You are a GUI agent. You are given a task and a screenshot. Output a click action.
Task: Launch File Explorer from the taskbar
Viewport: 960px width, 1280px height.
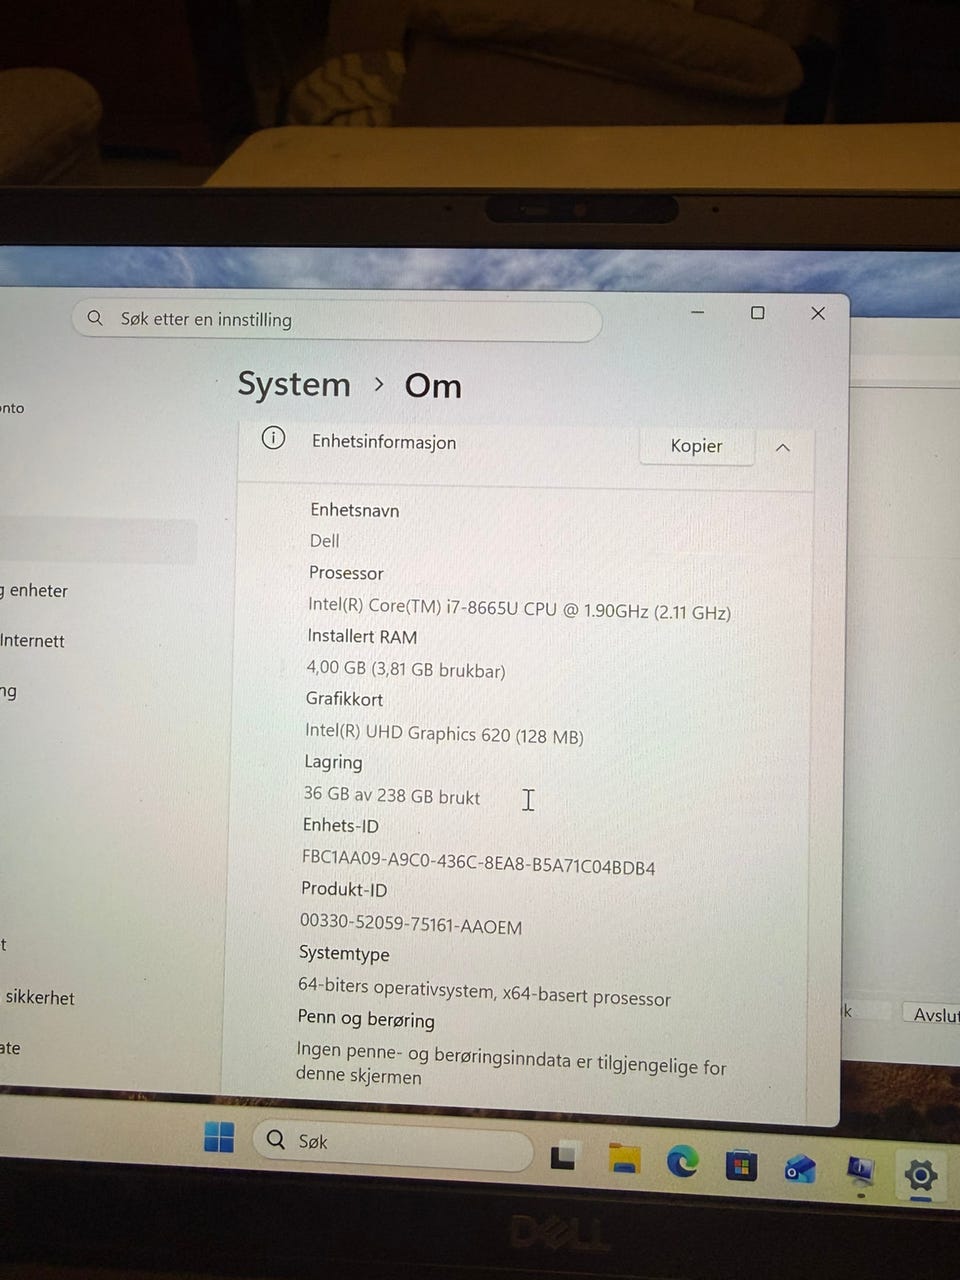(624, 1158)
